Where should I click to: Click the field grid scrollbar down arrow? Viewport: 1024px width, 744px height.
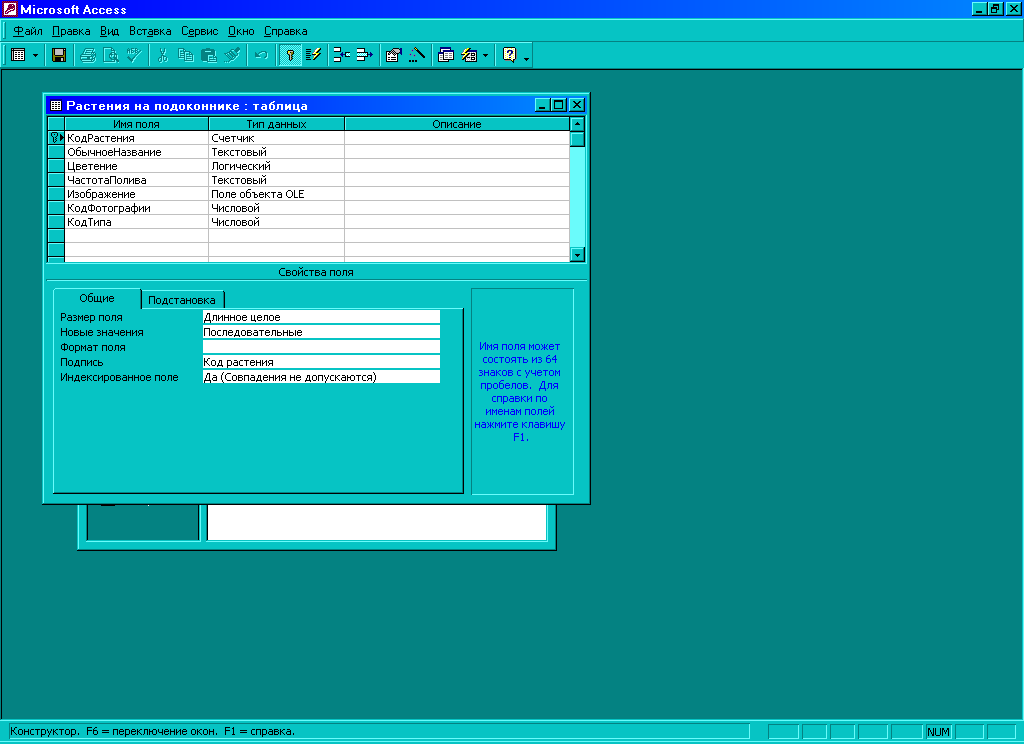click(x=577, y=254)
